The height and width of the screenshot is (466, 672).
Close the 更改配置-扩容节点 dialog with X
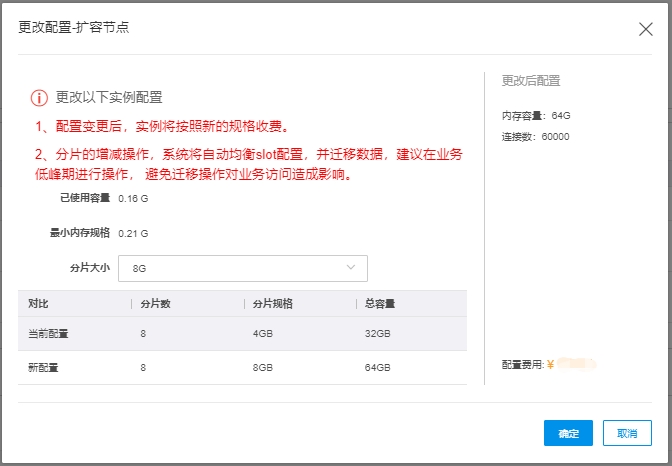646,29
